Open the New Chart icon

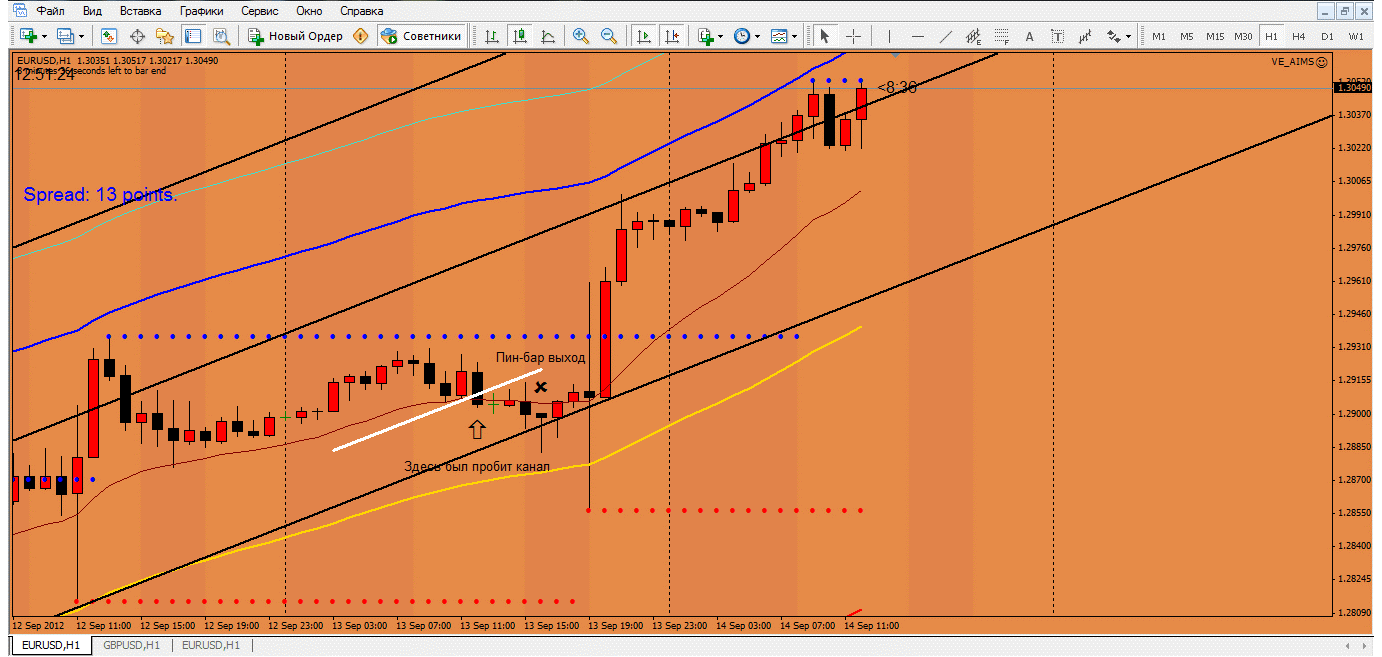click(27, 36)
